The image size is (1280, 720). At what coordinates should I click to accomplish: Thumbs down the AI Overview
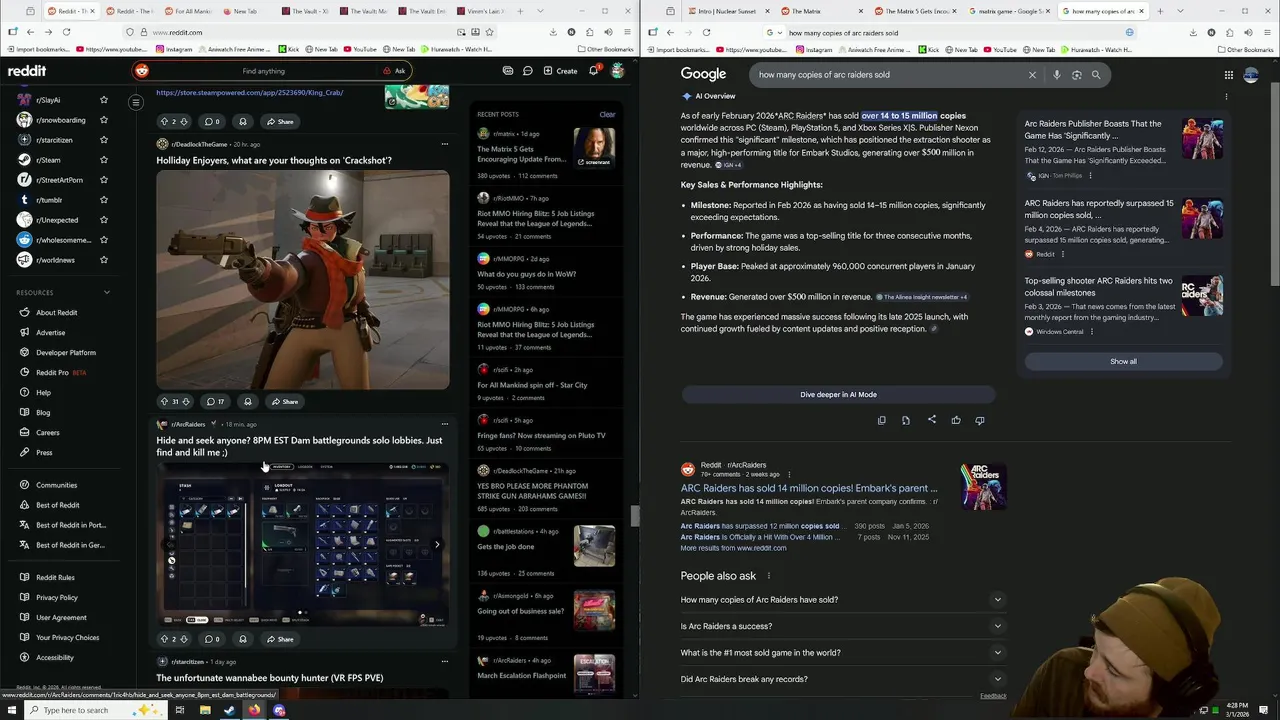point(979,421)
